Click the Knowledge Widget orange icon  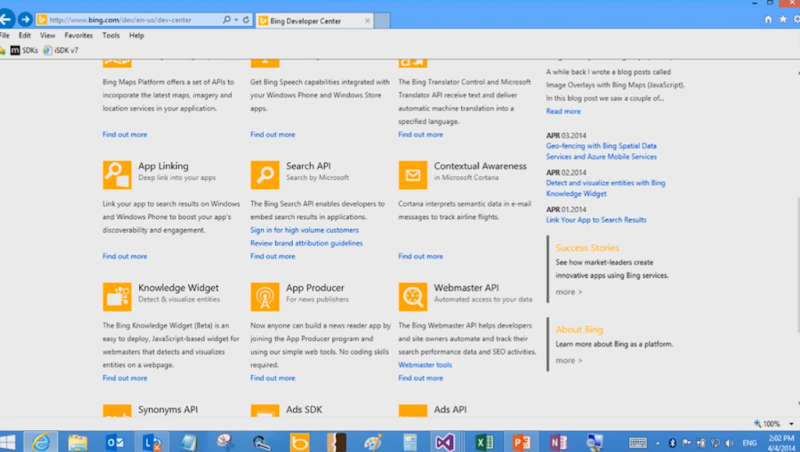click(117, 297)
